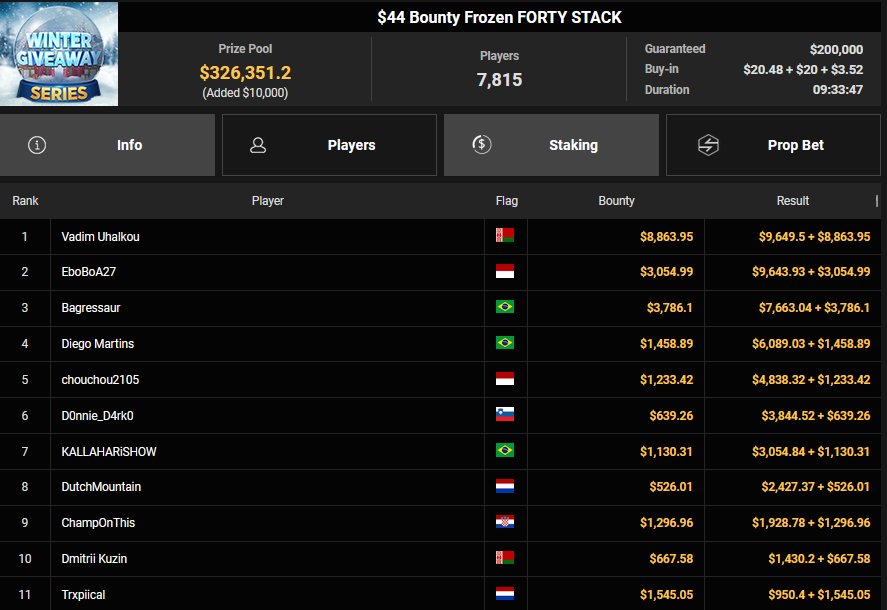Viewport: 887px width, 610px height.
Task: Click the Prop Bet hexagon icon
Action: click(707, 145)
